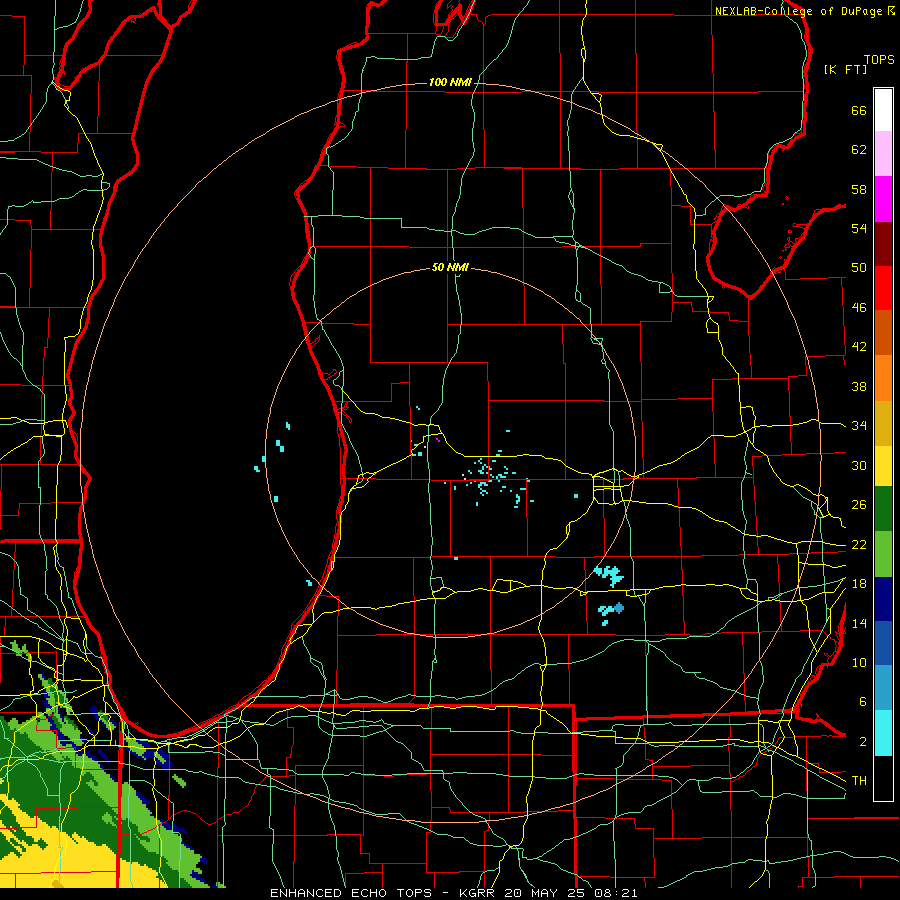Viewport: 900px width, 900px height.
Task: Click the 34 value on the legend
Action: pyautogui.click(x=859, y=426)
